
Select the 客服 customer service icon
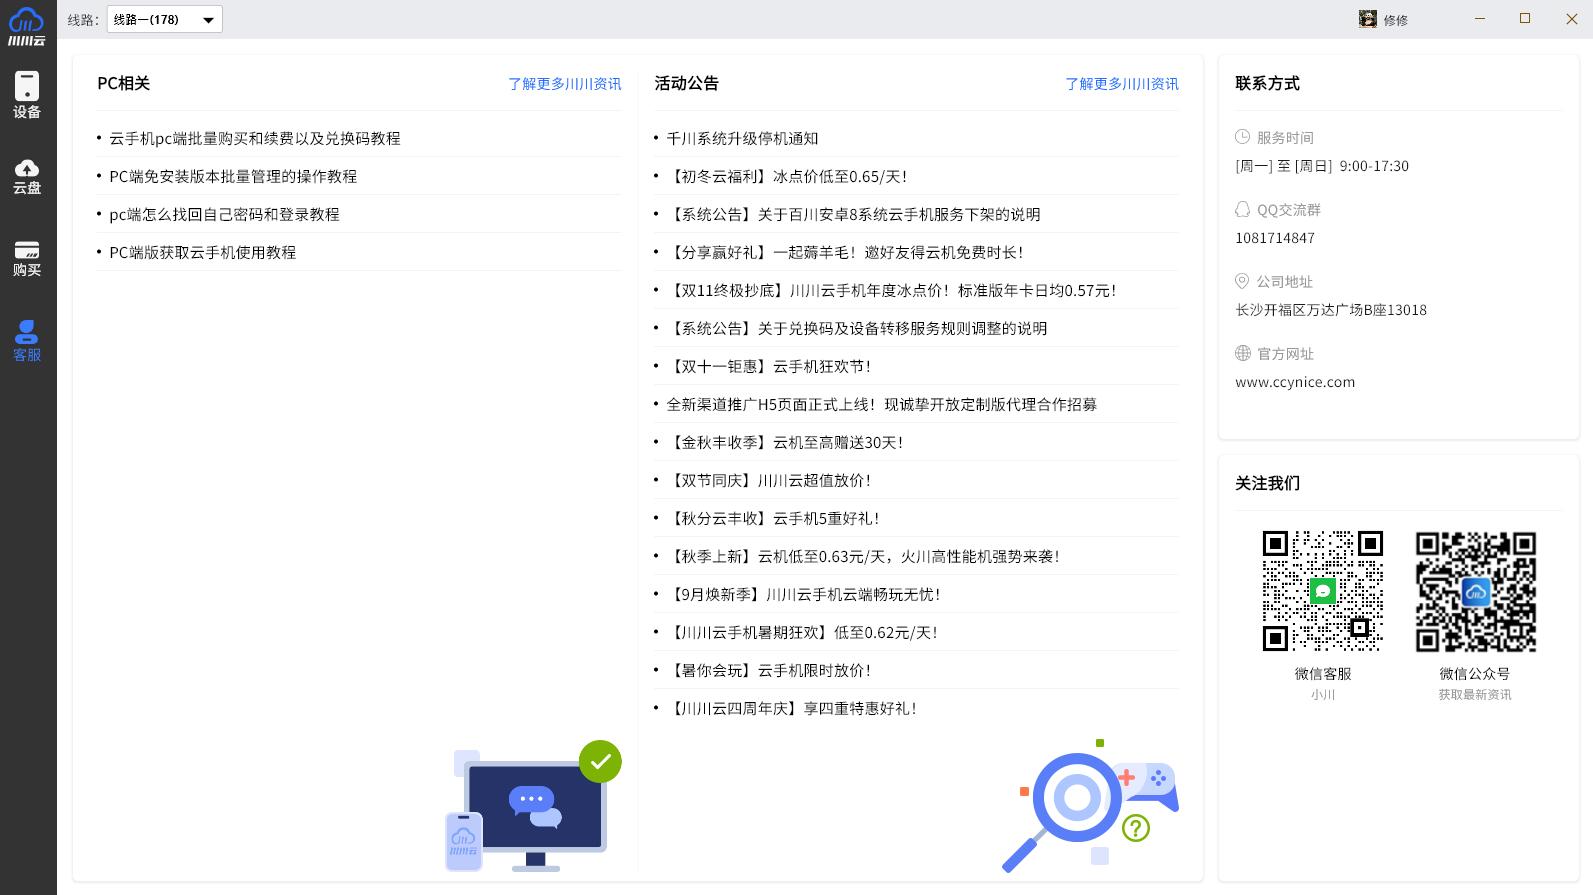27,340
